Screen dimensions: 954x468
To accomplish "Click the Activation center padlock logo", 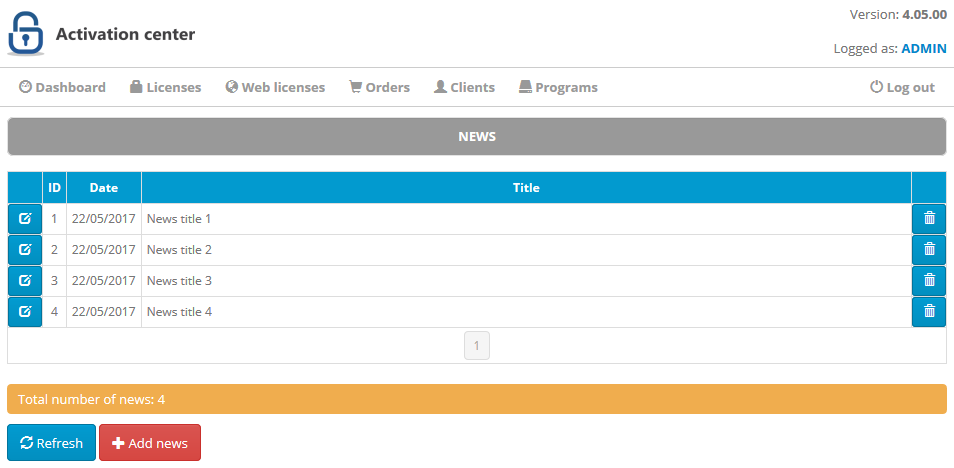I will pos(26,33).
